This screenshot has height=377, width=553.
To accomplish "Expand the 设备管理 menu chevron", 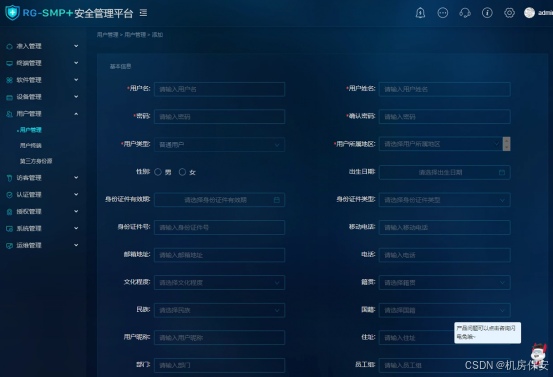I will click(x=76, y=97).
